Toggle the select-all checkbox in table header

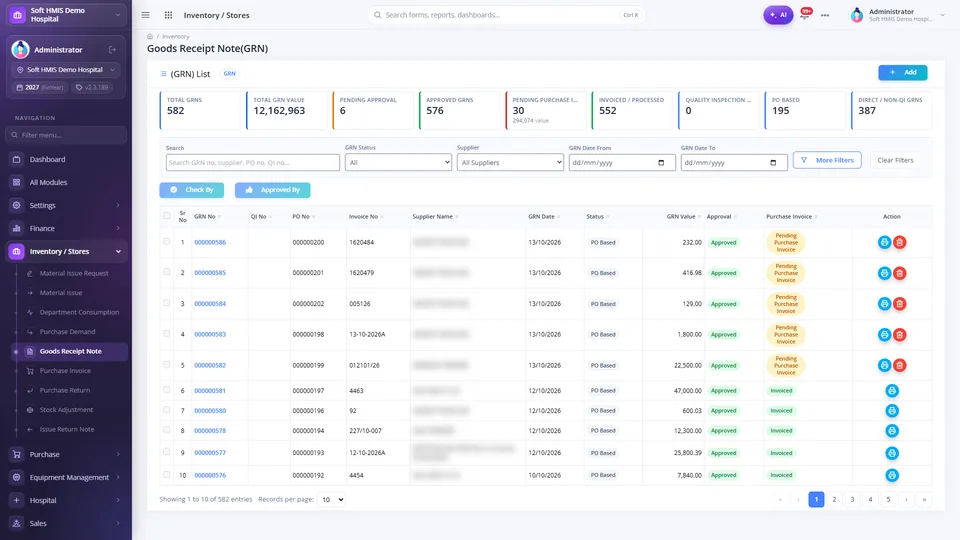coord(167,216)
